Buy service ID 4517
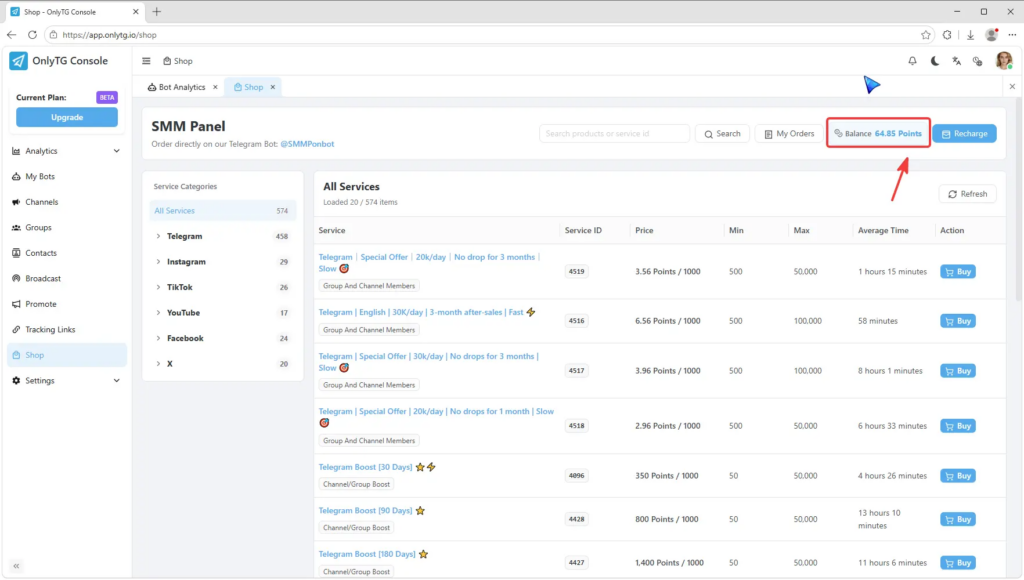Screen dimensions: 1024x580 [x=958, y=370]
